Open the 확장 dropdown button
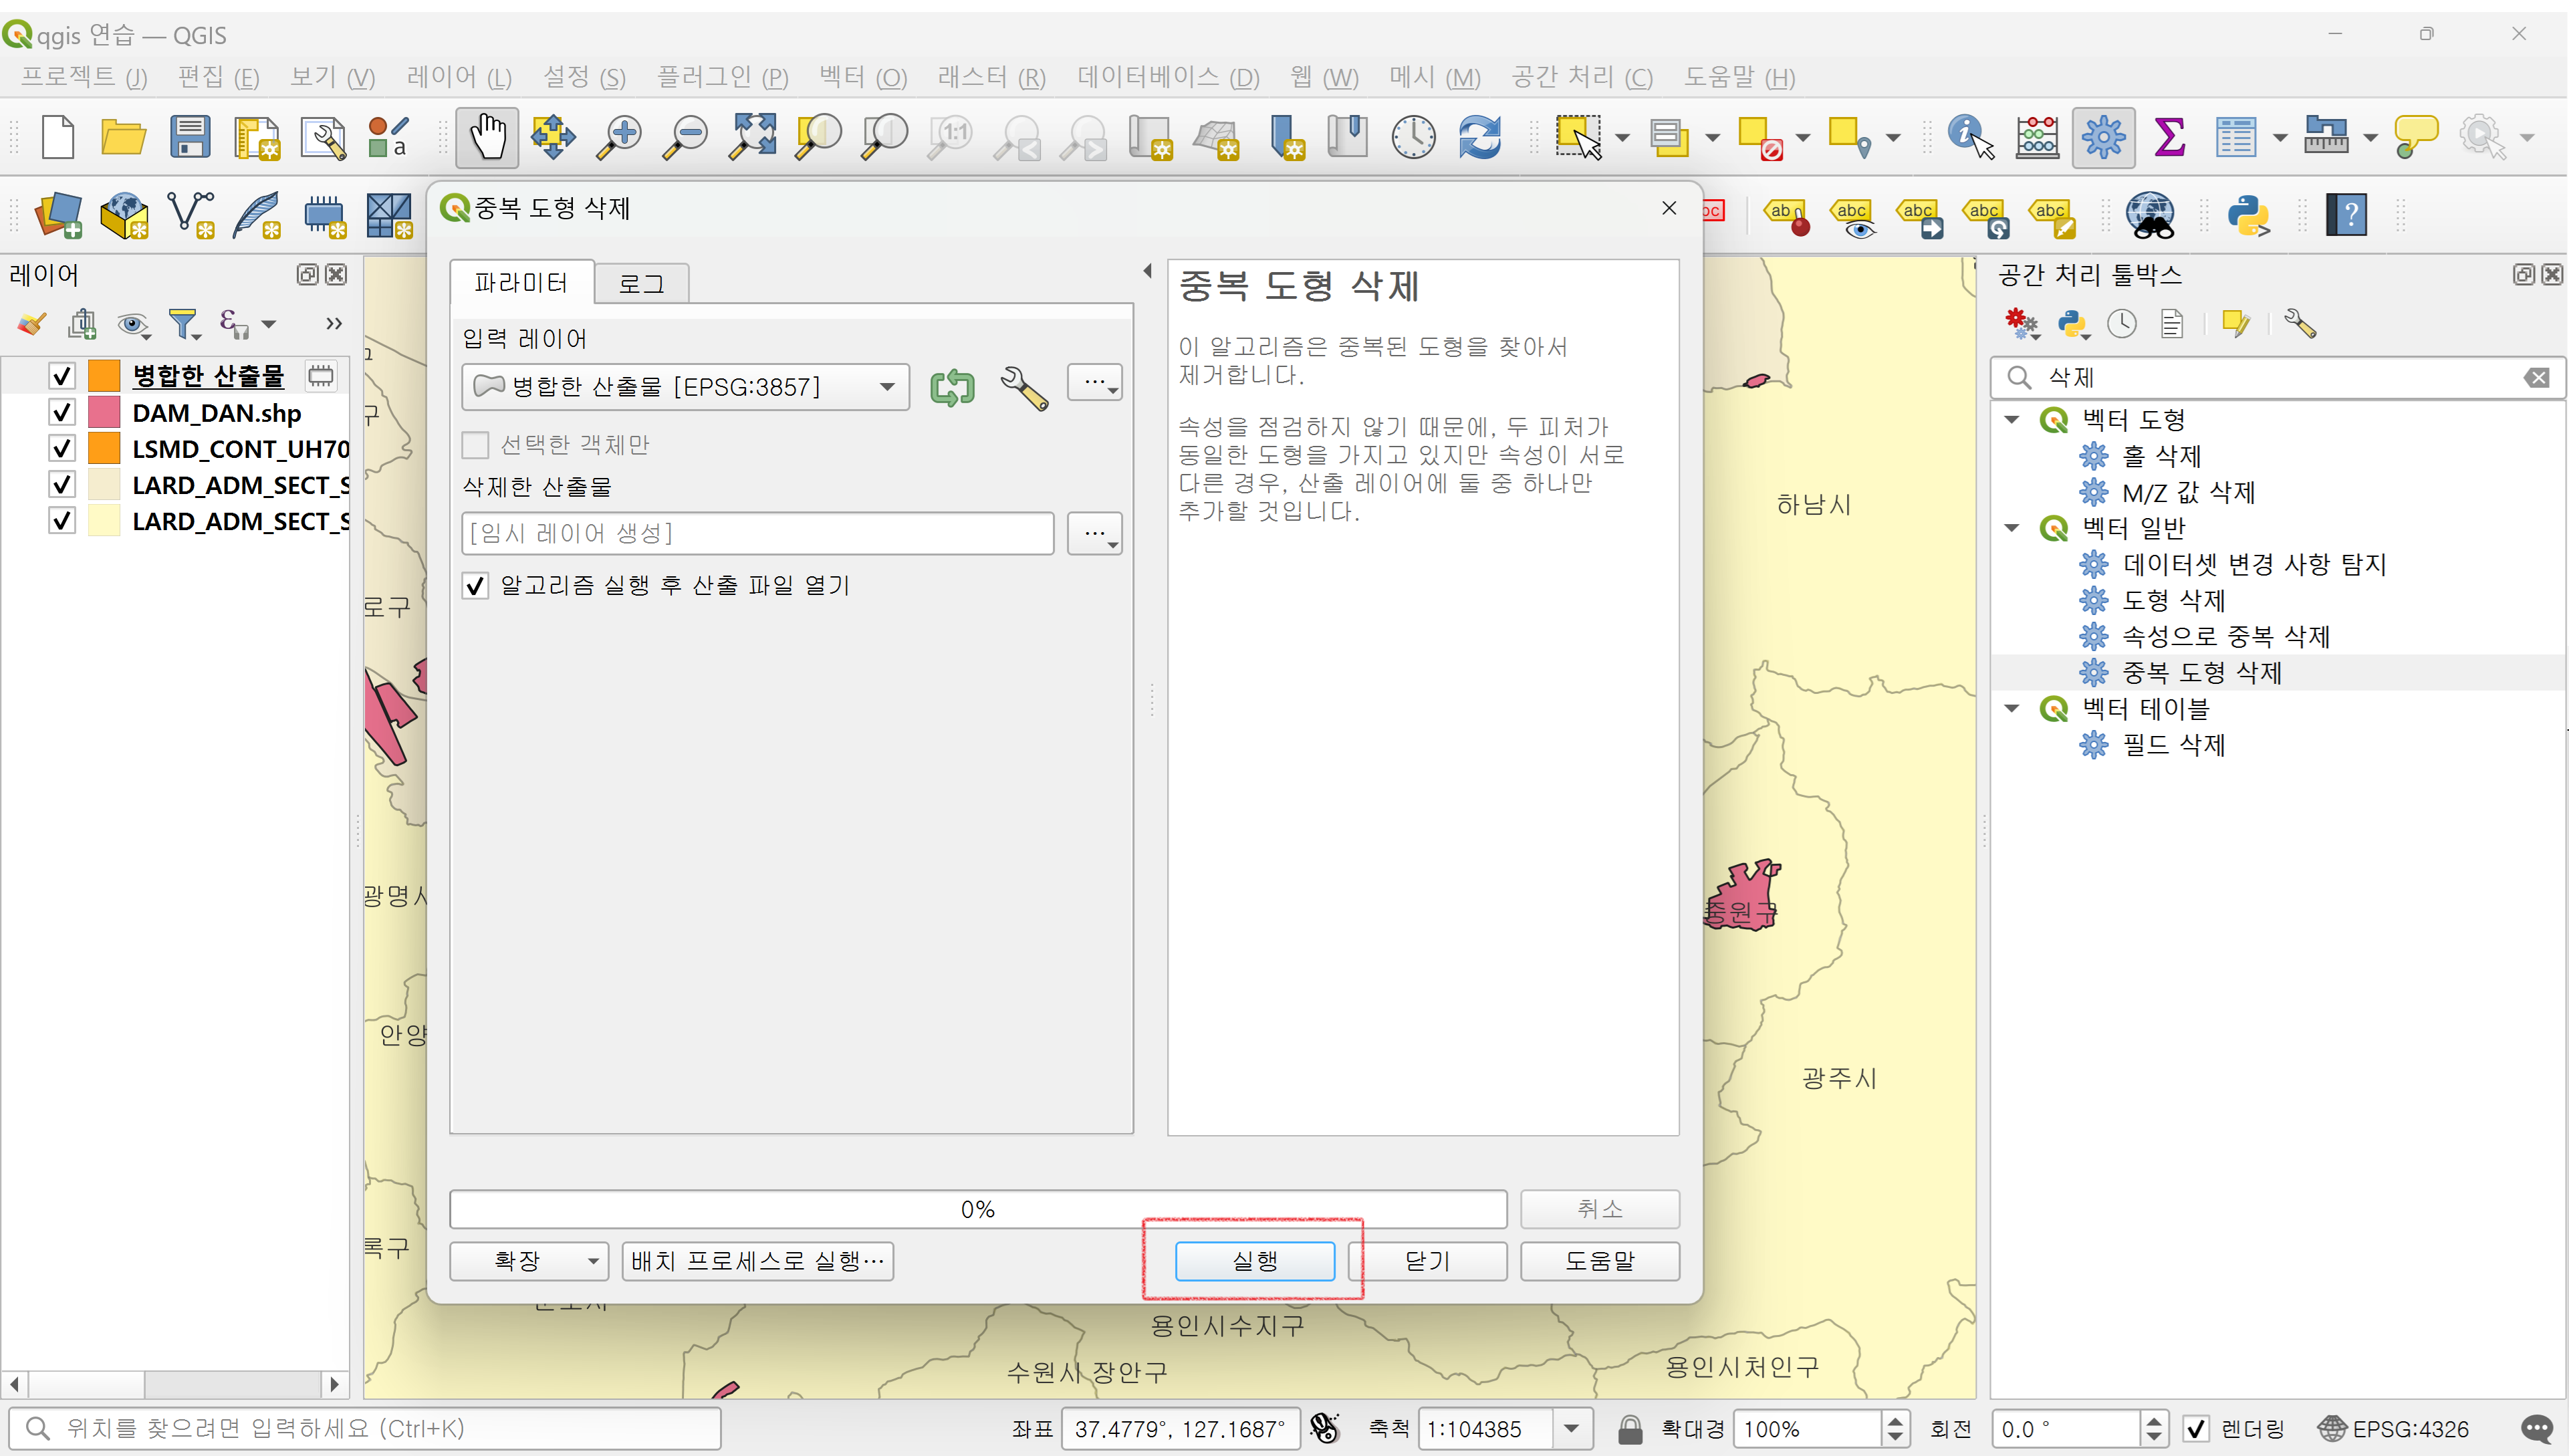Screen dimensions: 2569x1456 [529, 1261]
